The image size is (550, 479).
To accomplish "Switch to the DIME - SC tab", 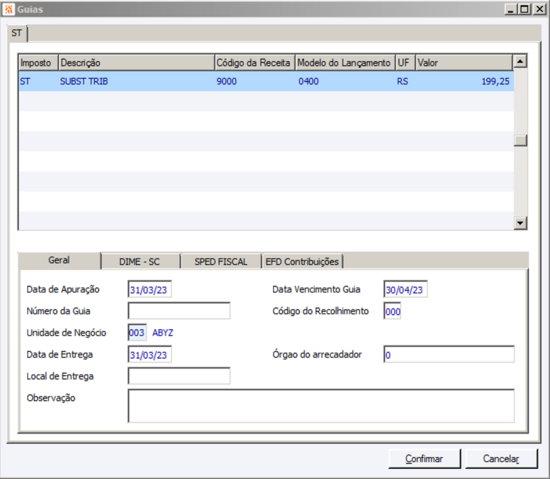I will [x=140, y=262].
